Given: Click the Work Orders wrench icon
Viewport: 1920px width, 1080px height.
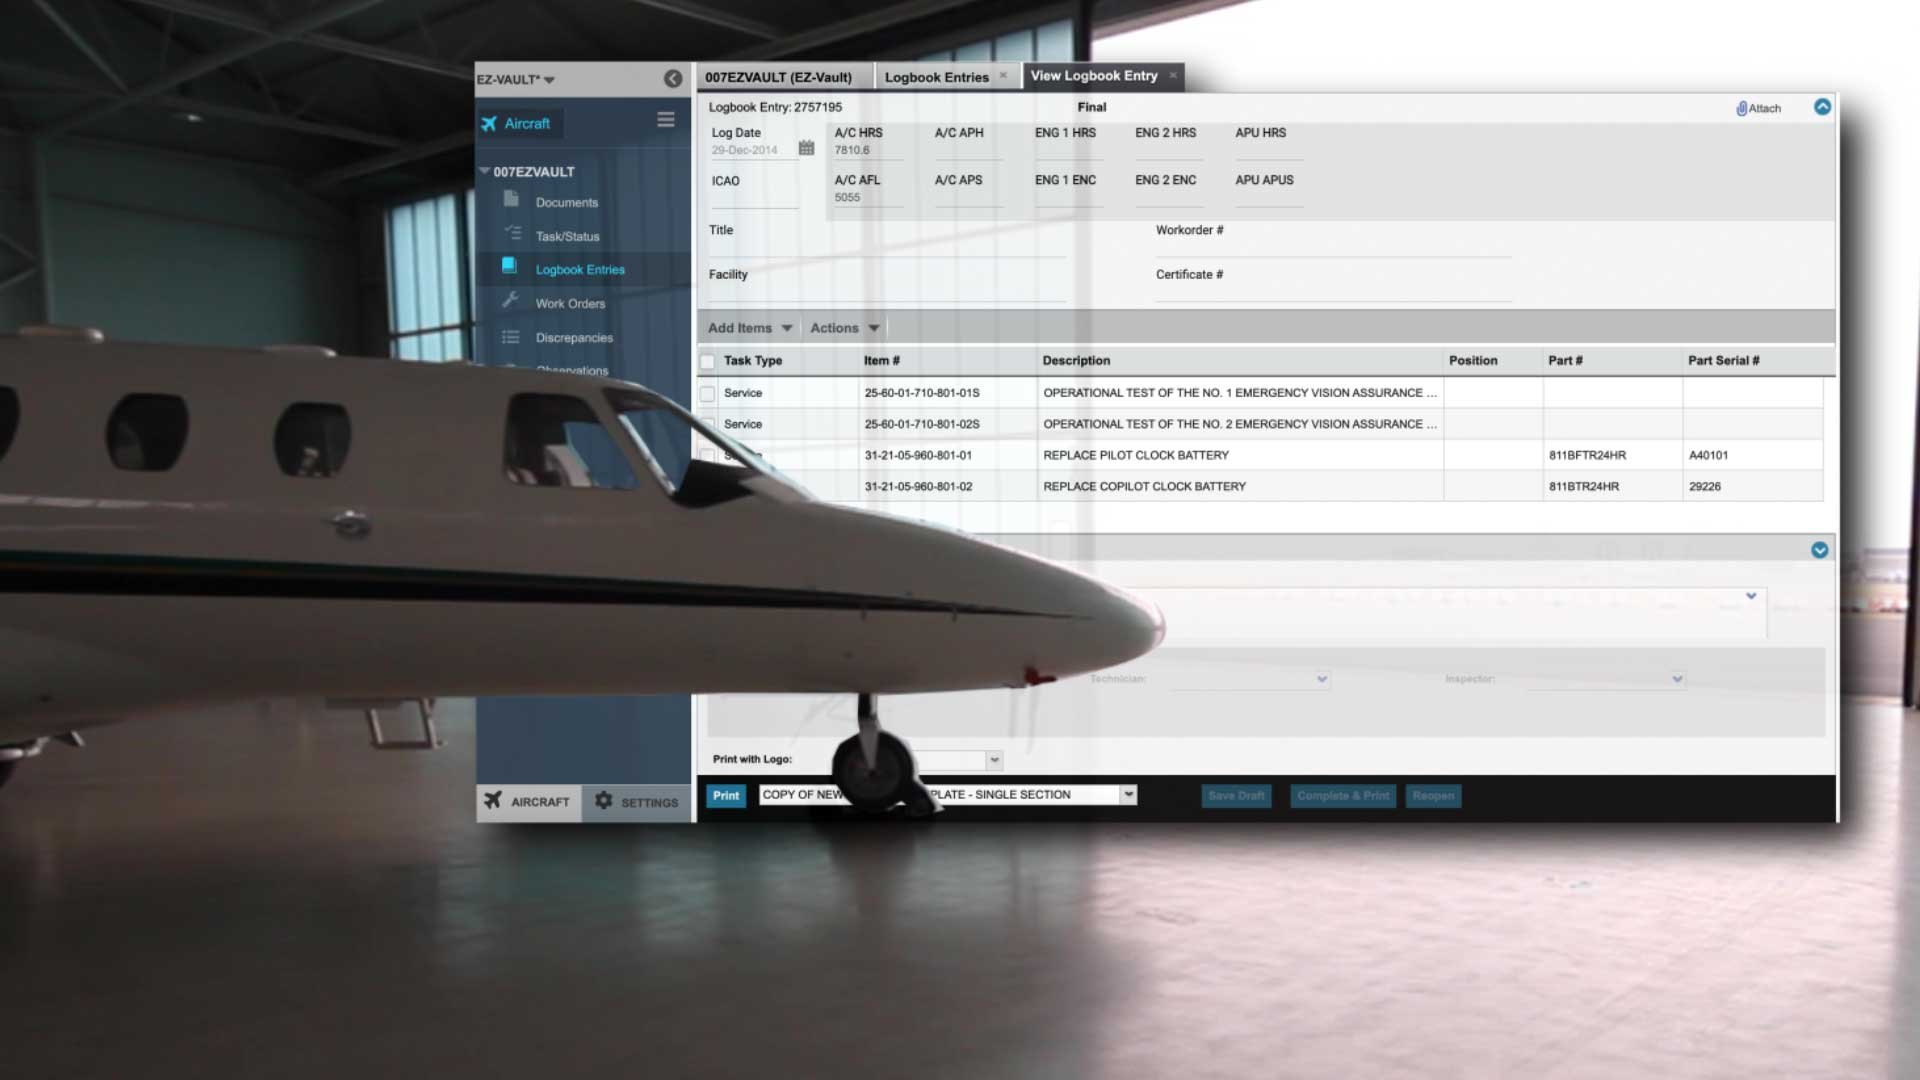Looking at the screenshot, I should (510, 300).
